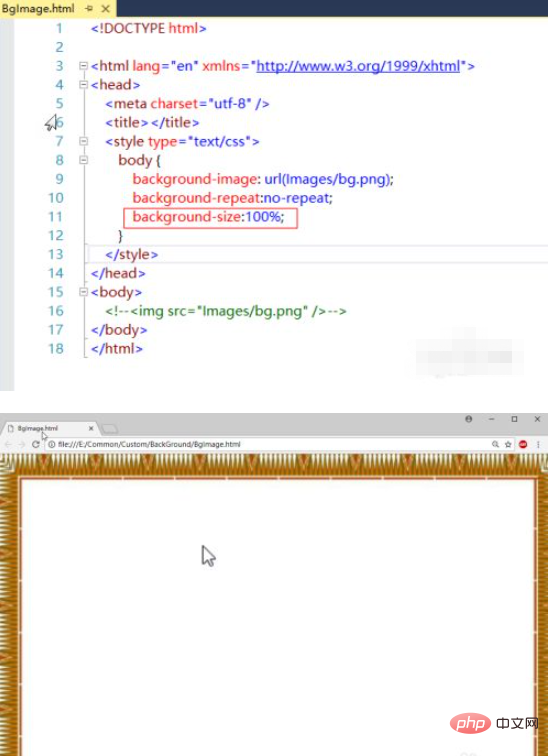Open the www.w3.org/1999/xhtml link
Image resolution: width=549 pixels, height=756 pixels.
pyautogui.click(x=359, y=66)
